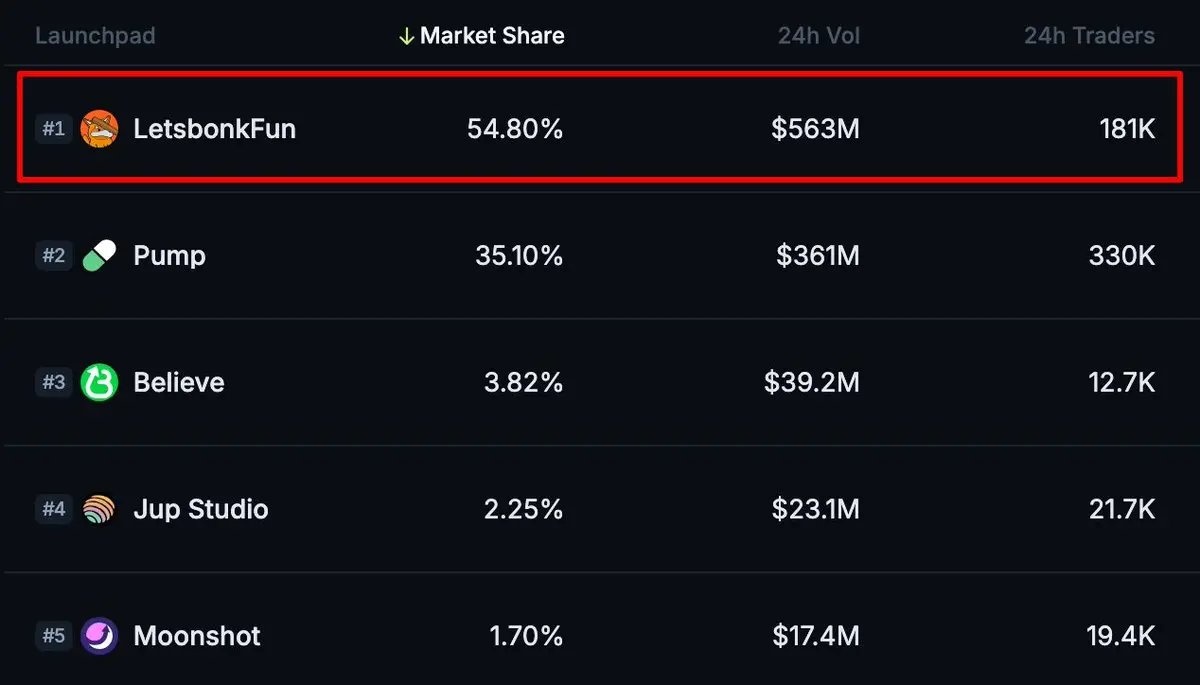This screenshot has width=1200, height=685.
Task: Click the 54.80% market share value
Action: pyautogui.click(x=515, y=128)
